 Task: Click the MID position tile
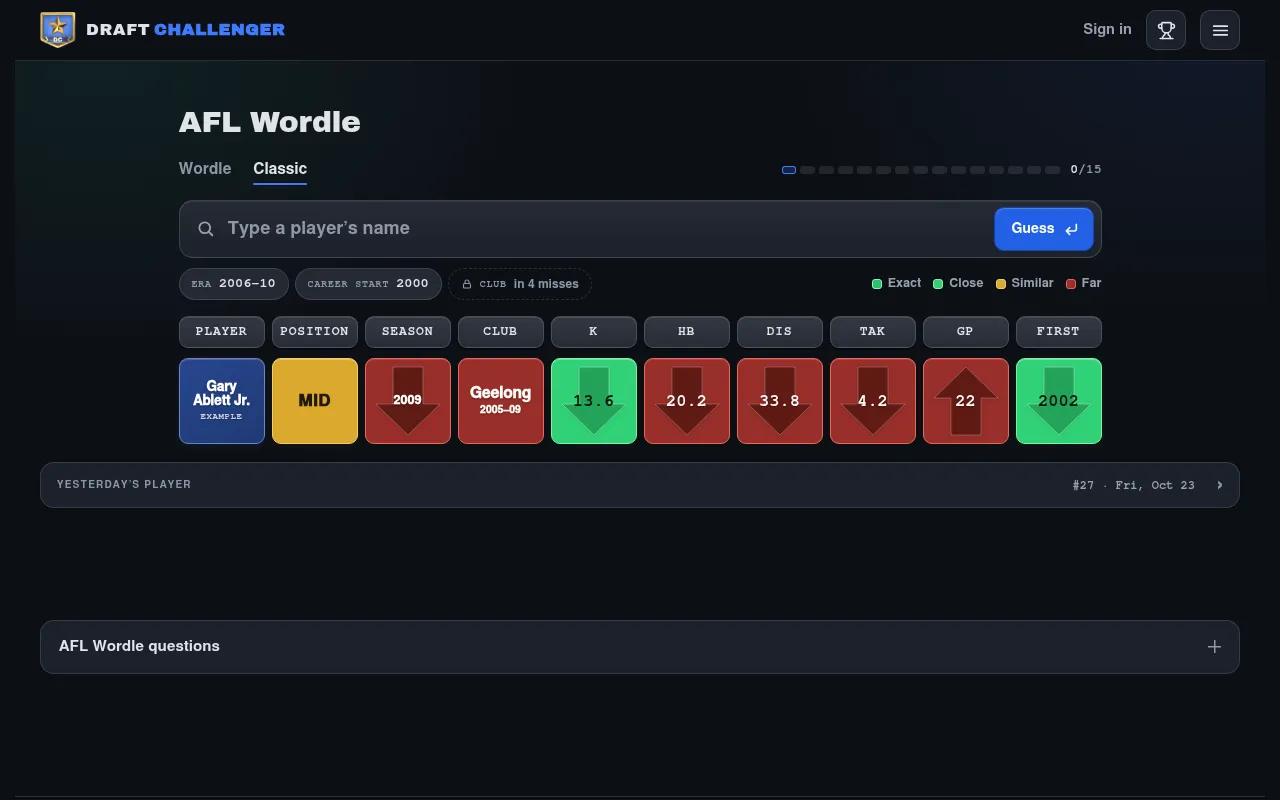(x=315, y=401)
